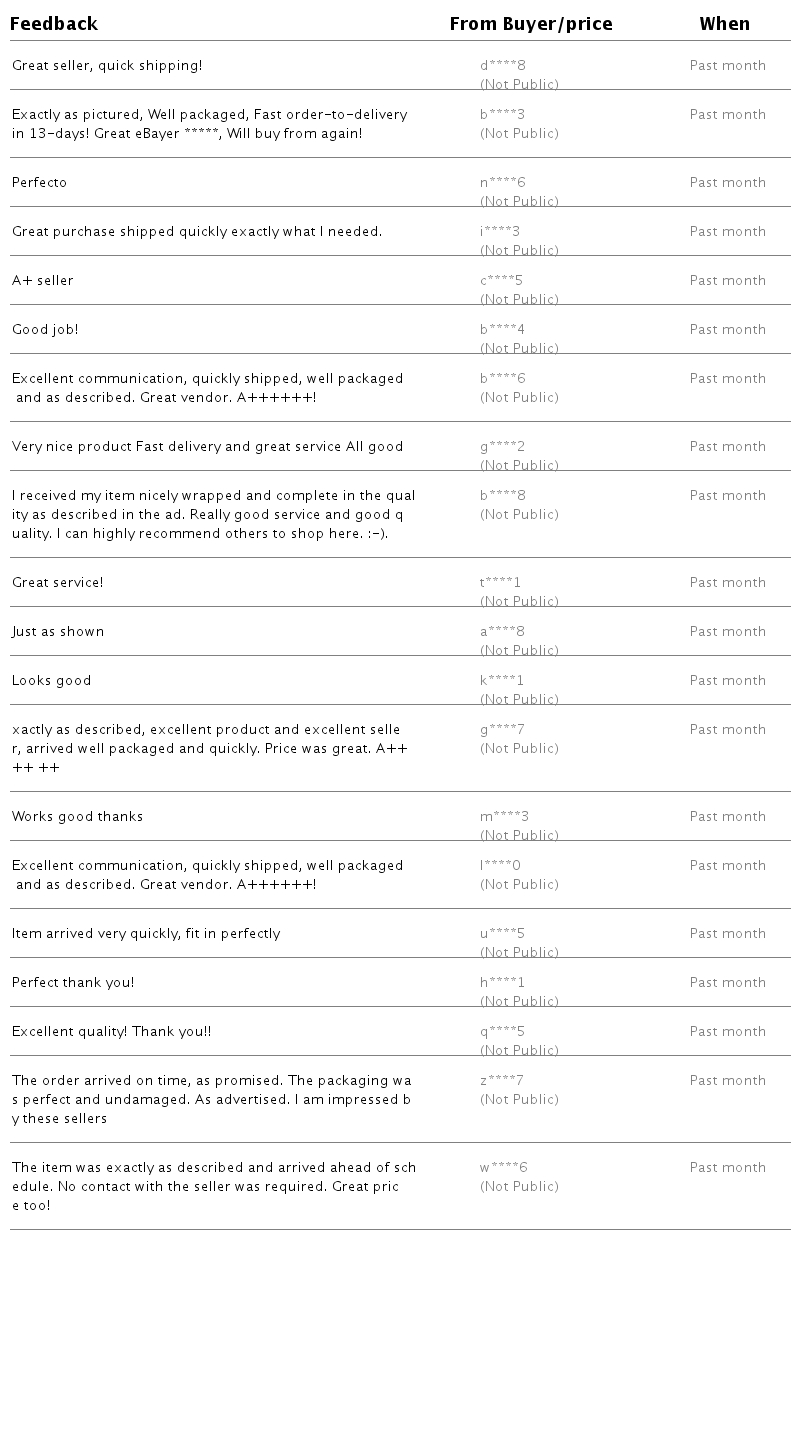Click the From Buyer/price column header
This screenshot has height=1452, width=800.
click(530, 24)
